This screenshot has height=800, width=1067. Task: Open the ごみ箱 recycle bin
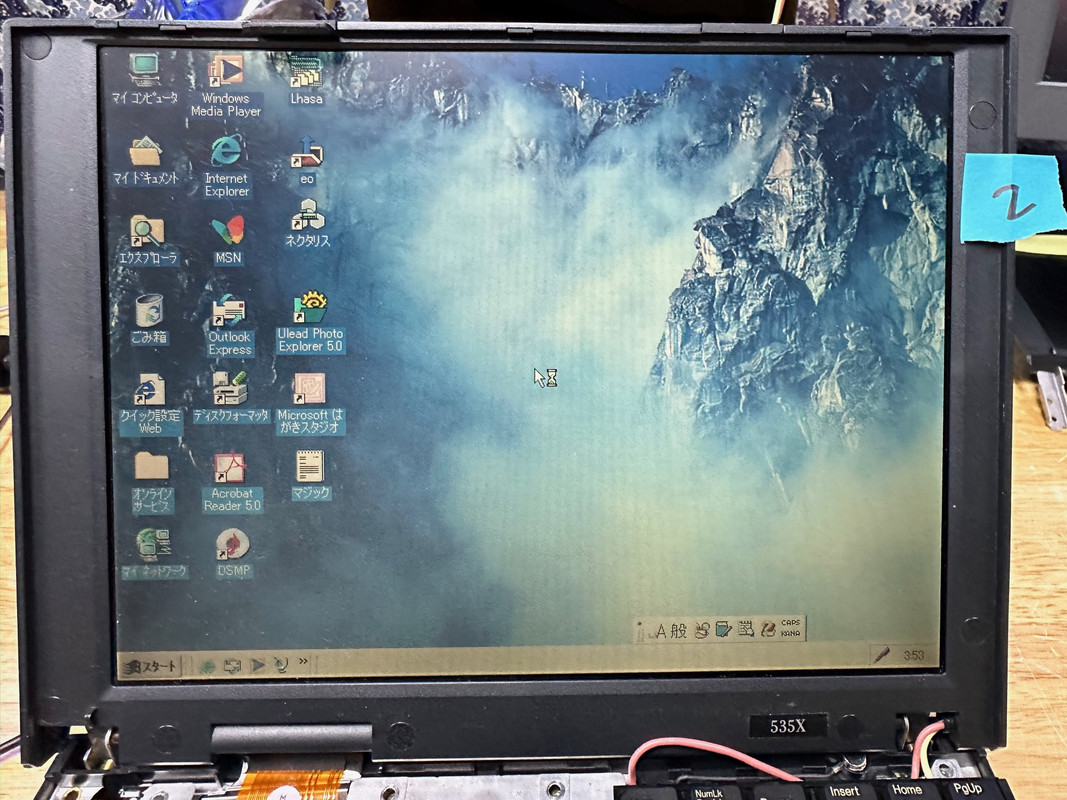tap(149, 318)
